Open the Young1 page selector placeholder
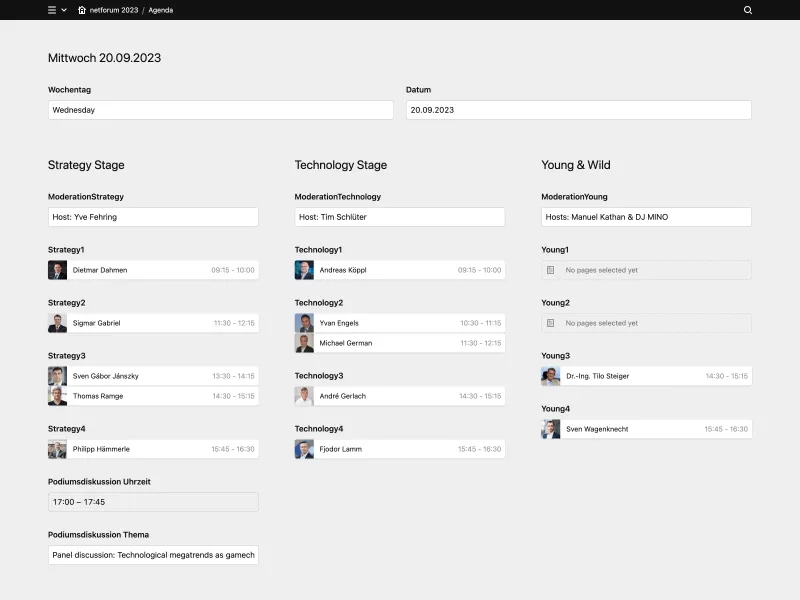 tap(644, 270)
